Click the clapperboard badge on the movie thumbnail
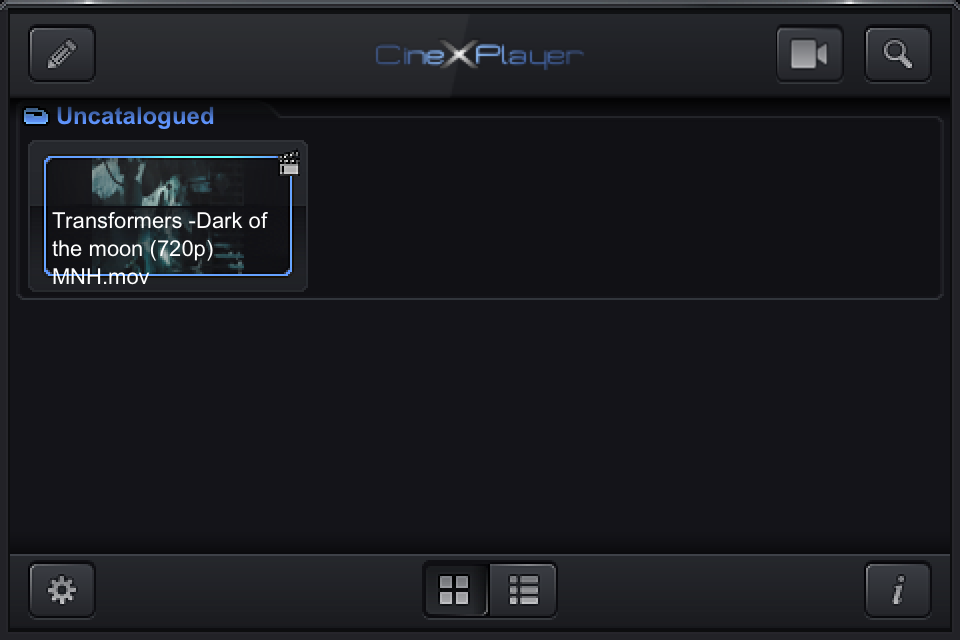This screenshot has height=640, width=960. click(x=289, y=164)
